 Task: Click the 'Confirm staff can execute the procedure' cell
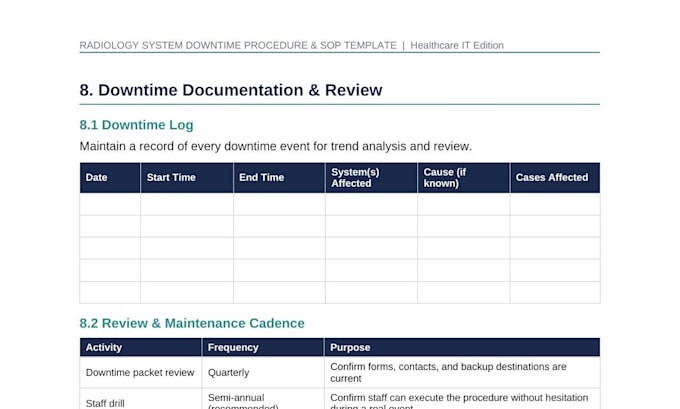462,399
